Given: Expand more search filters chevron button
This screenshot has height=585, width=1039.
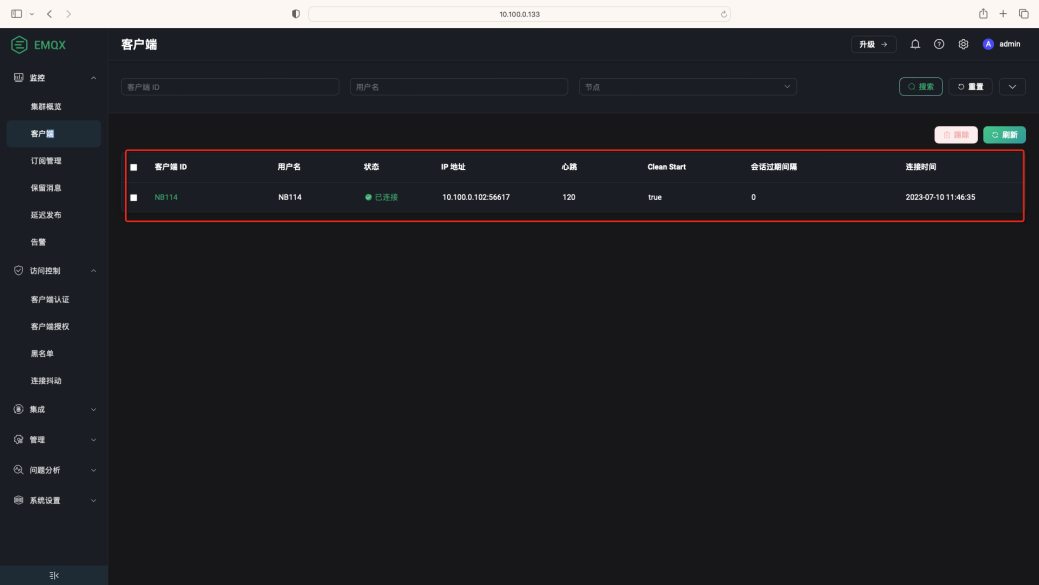Looking at the screenshot, I should tap(1012, 87).
